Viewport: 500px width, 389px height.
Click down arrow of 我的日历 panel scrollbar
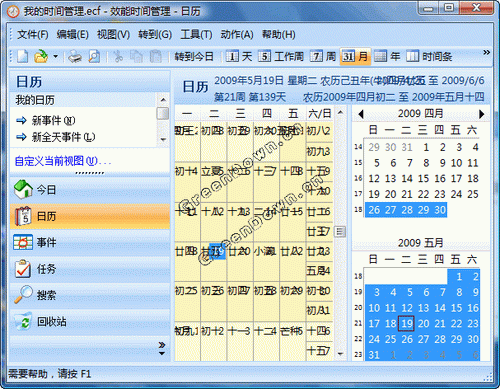click(163, 140)
